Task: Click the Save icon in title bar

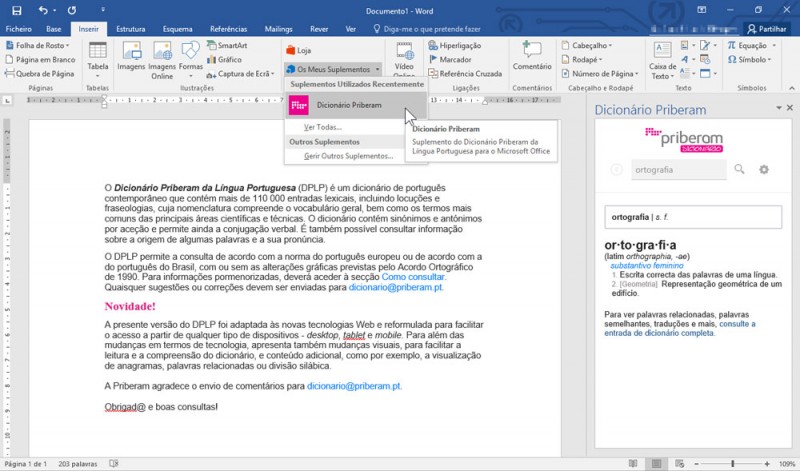Action: (17, 10)
